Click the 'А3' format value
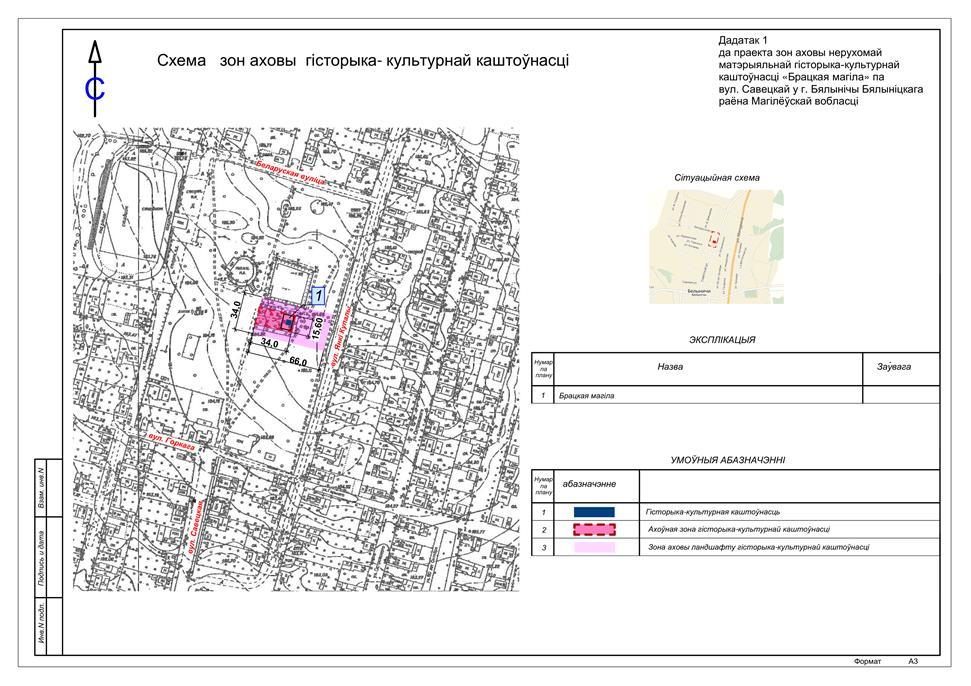This screenshot has width=971, height=686. tap(913, 662)
